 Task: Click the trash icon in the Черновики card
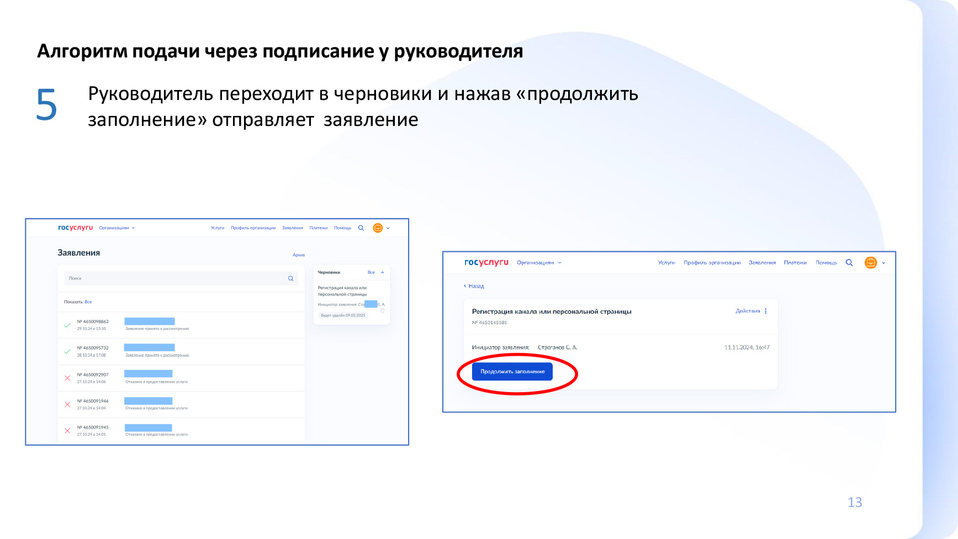[x=382, y=311]
